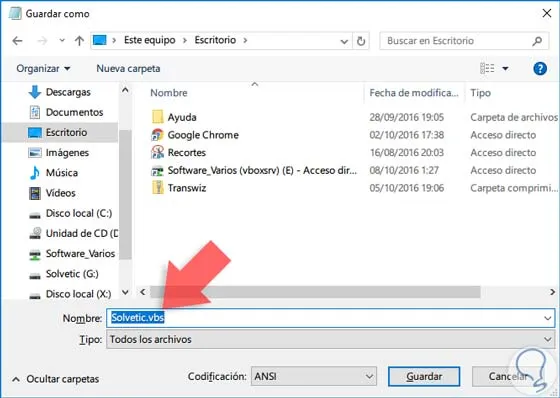Click the Transwiz compressed folder icon
560x398 pixels.
pyautogui.click(x=158, y=188)
